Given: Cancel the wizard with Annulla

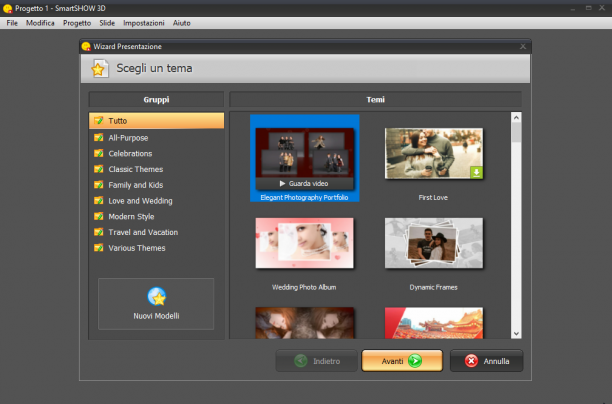Looking at the screenshot, I should point(486,361).
